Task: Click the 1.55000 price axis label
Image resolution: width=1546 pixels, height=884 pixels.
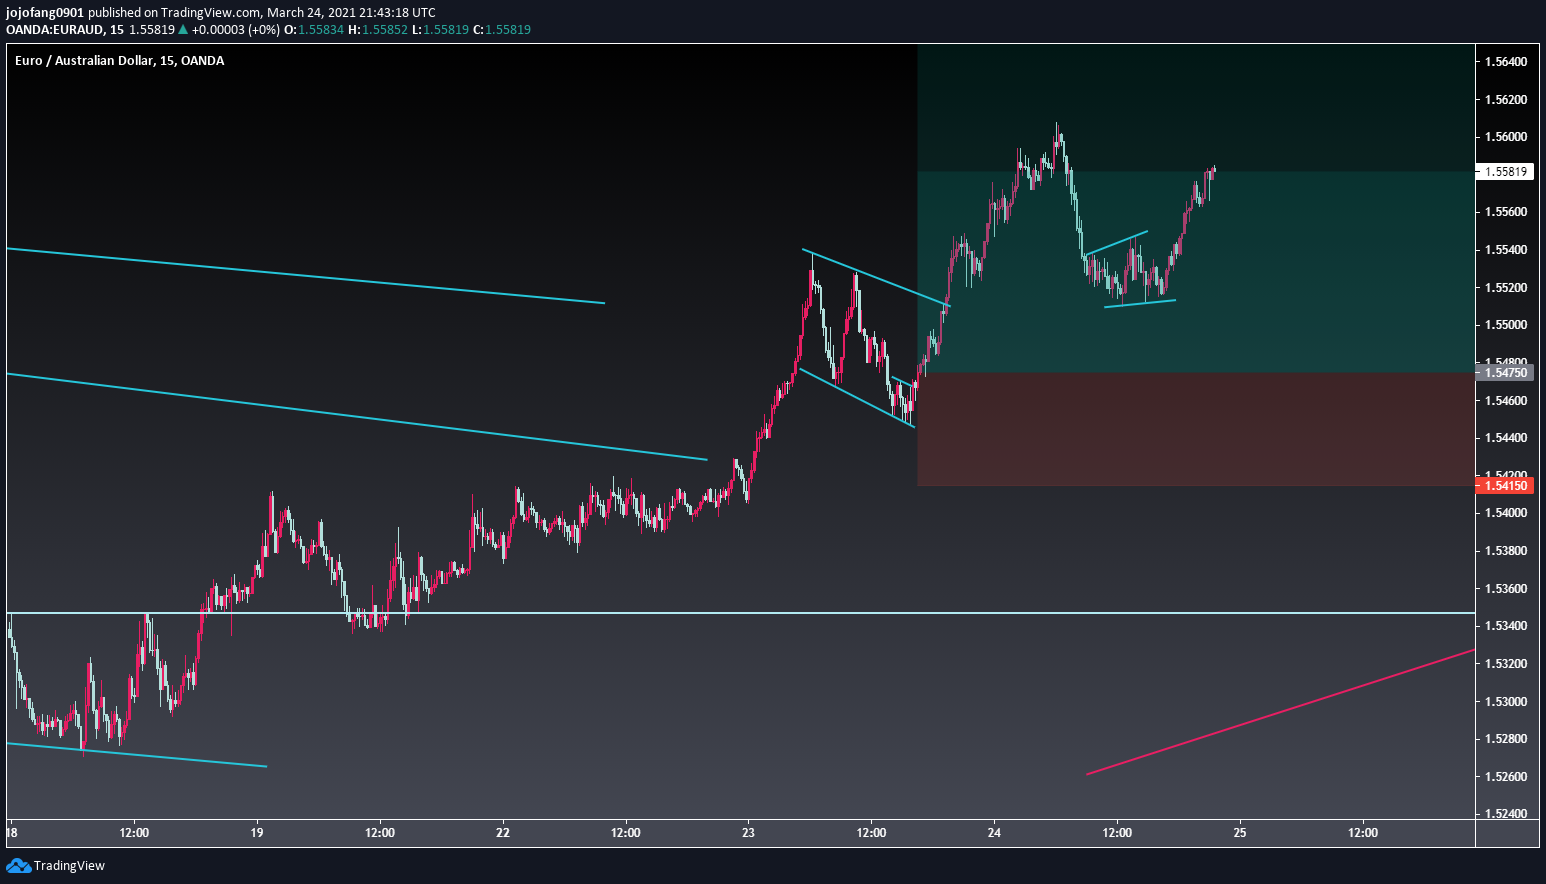Action: pos(1506,325)
